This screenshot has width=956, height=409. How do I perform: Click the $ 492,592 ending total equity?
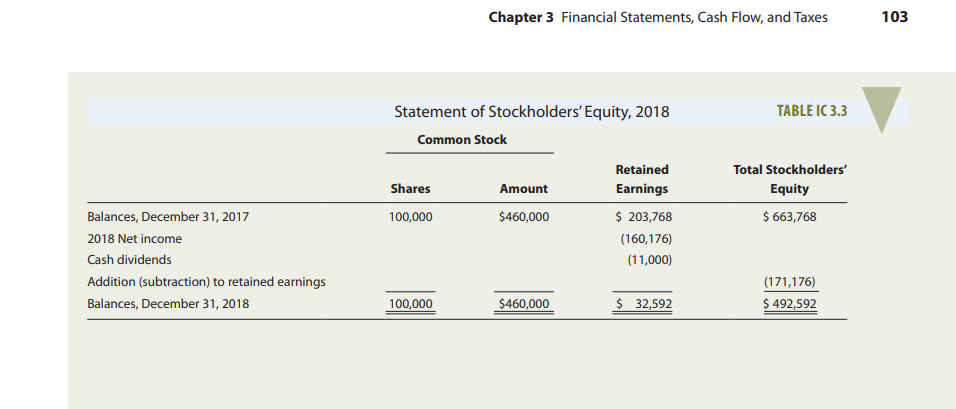coord(789,303)
